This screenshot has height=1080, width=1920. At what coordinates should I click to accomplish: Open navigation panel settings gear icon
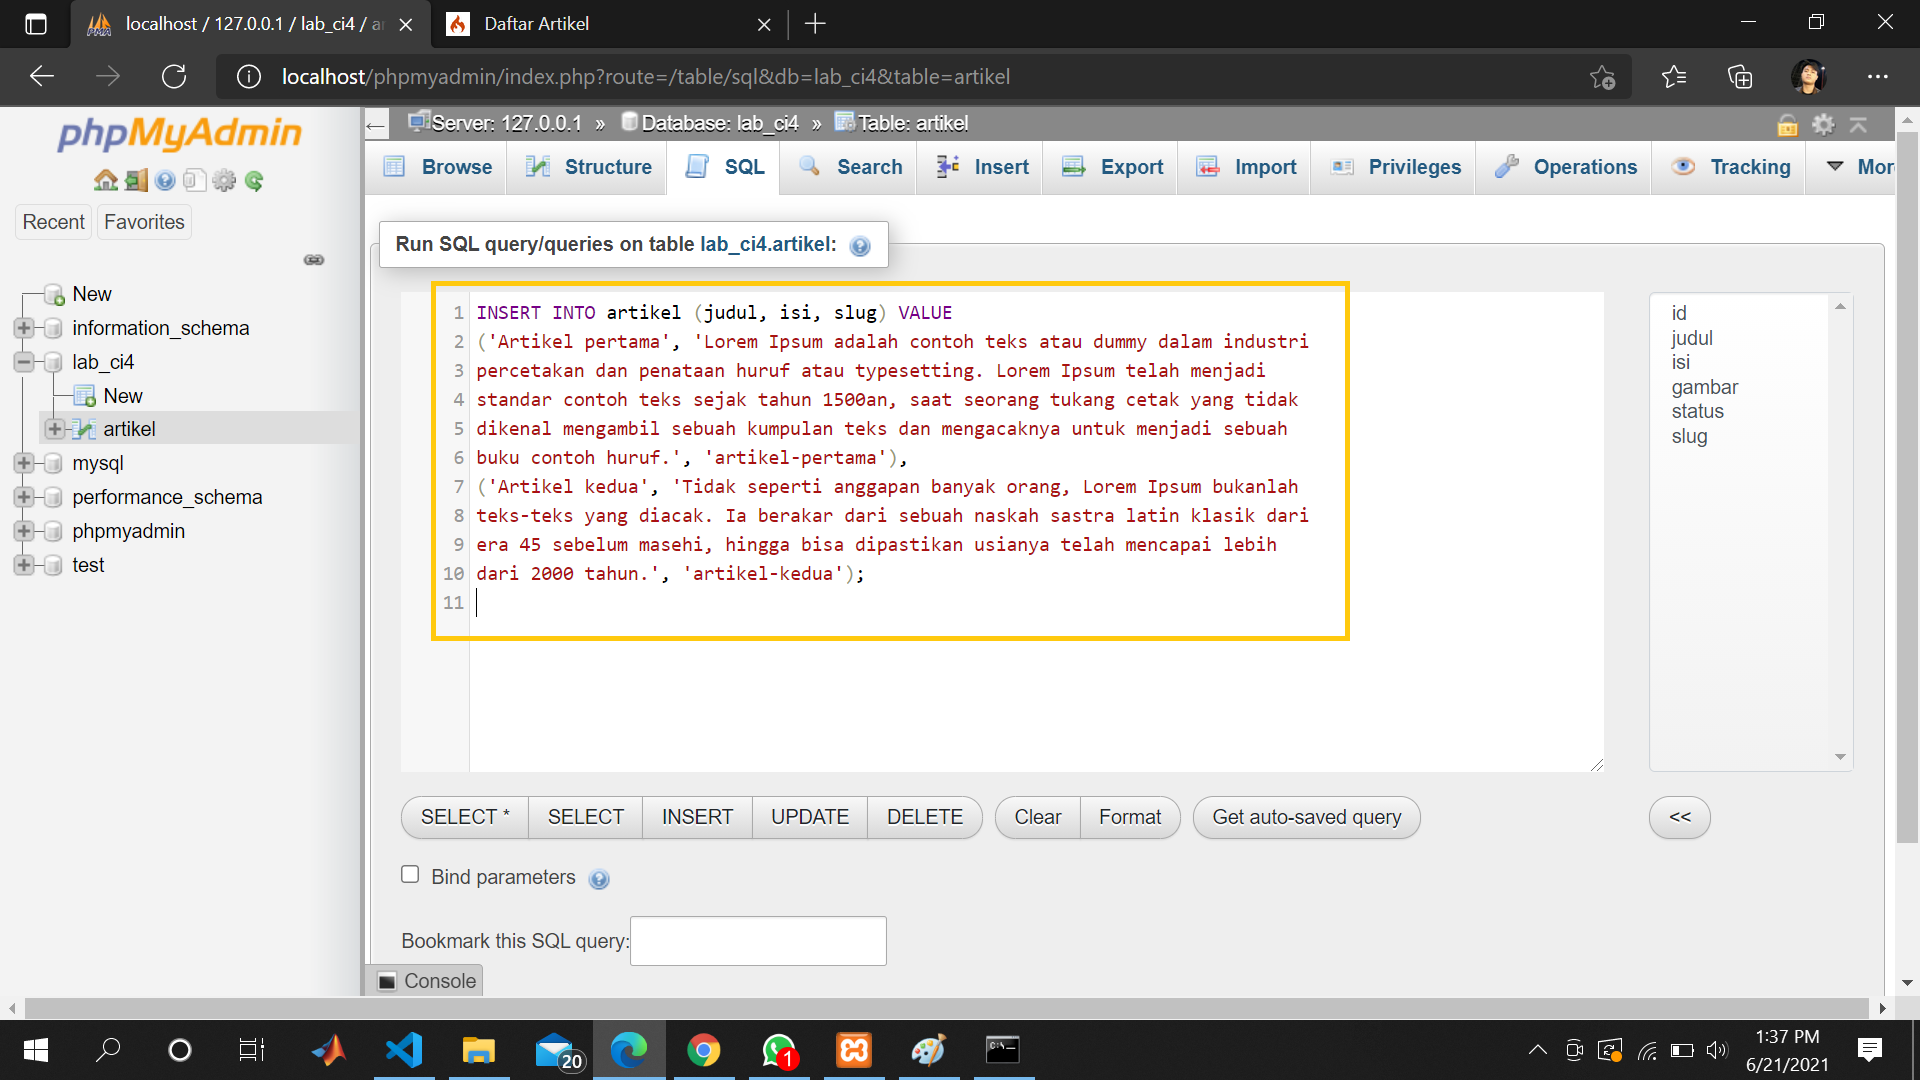(224, 180)
